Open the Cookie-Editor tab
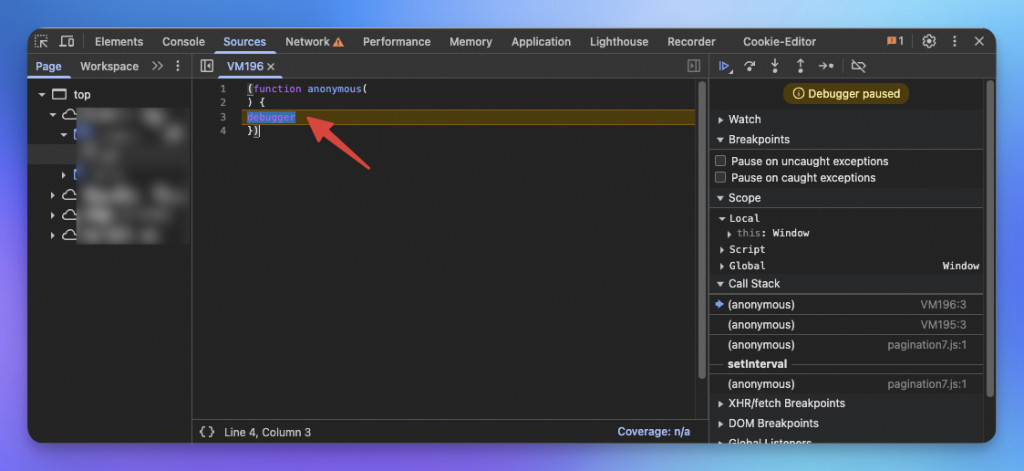The image size is (1024, 471). click(779, 41)
